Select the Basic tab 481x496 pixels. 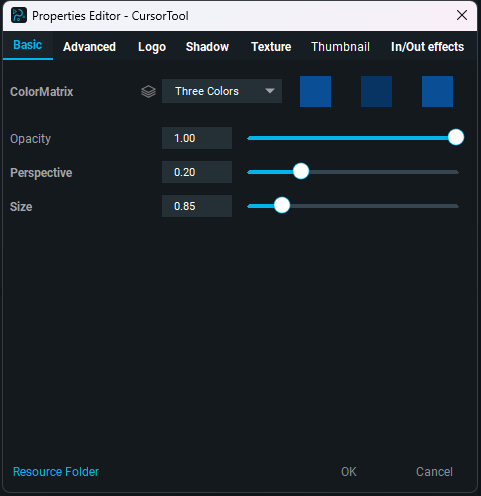28,45
